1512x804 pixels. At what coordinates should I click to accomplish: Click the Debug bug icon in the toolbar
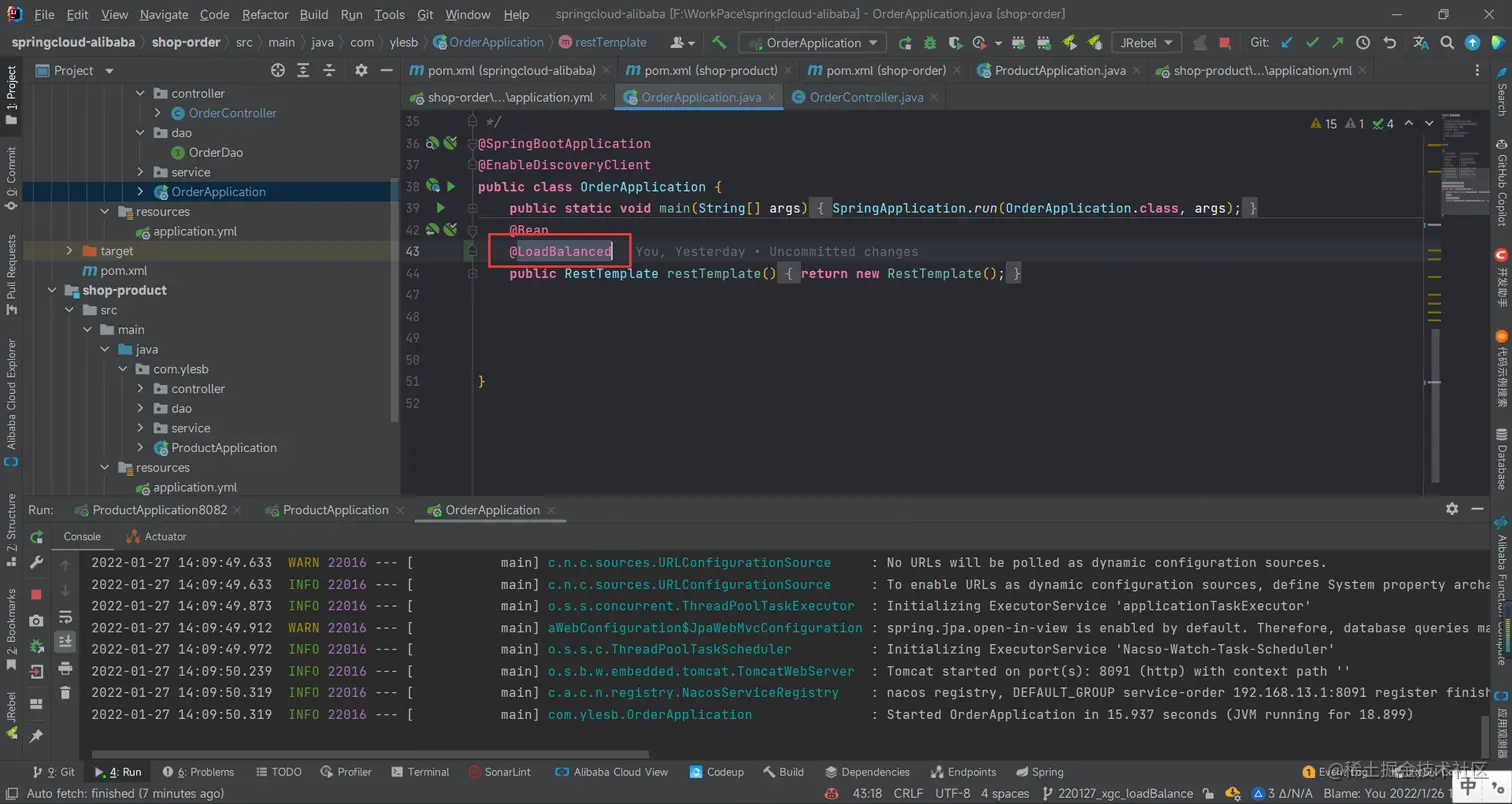click(929, 43)
